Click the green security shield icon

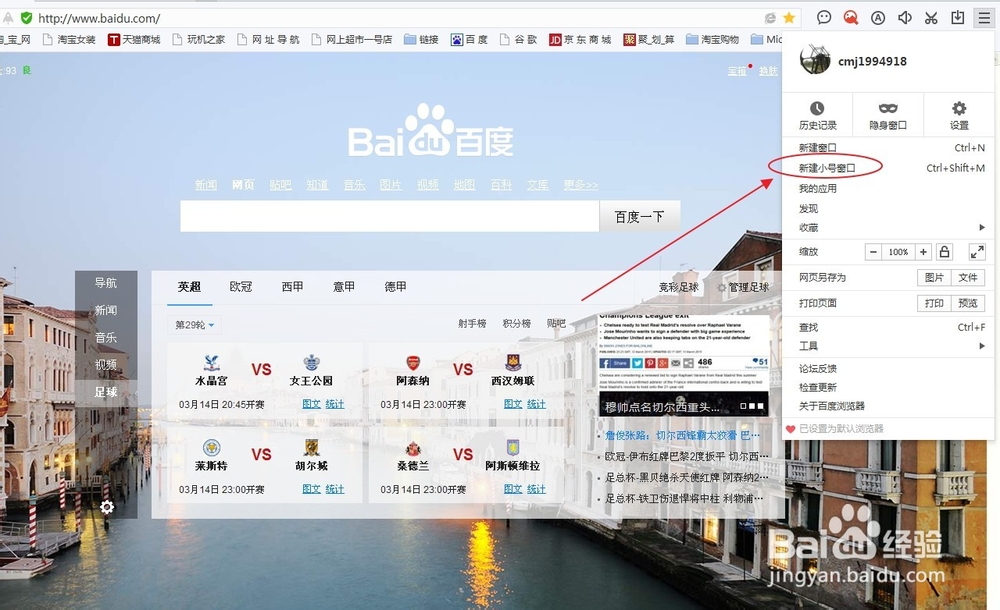(26, 18)
